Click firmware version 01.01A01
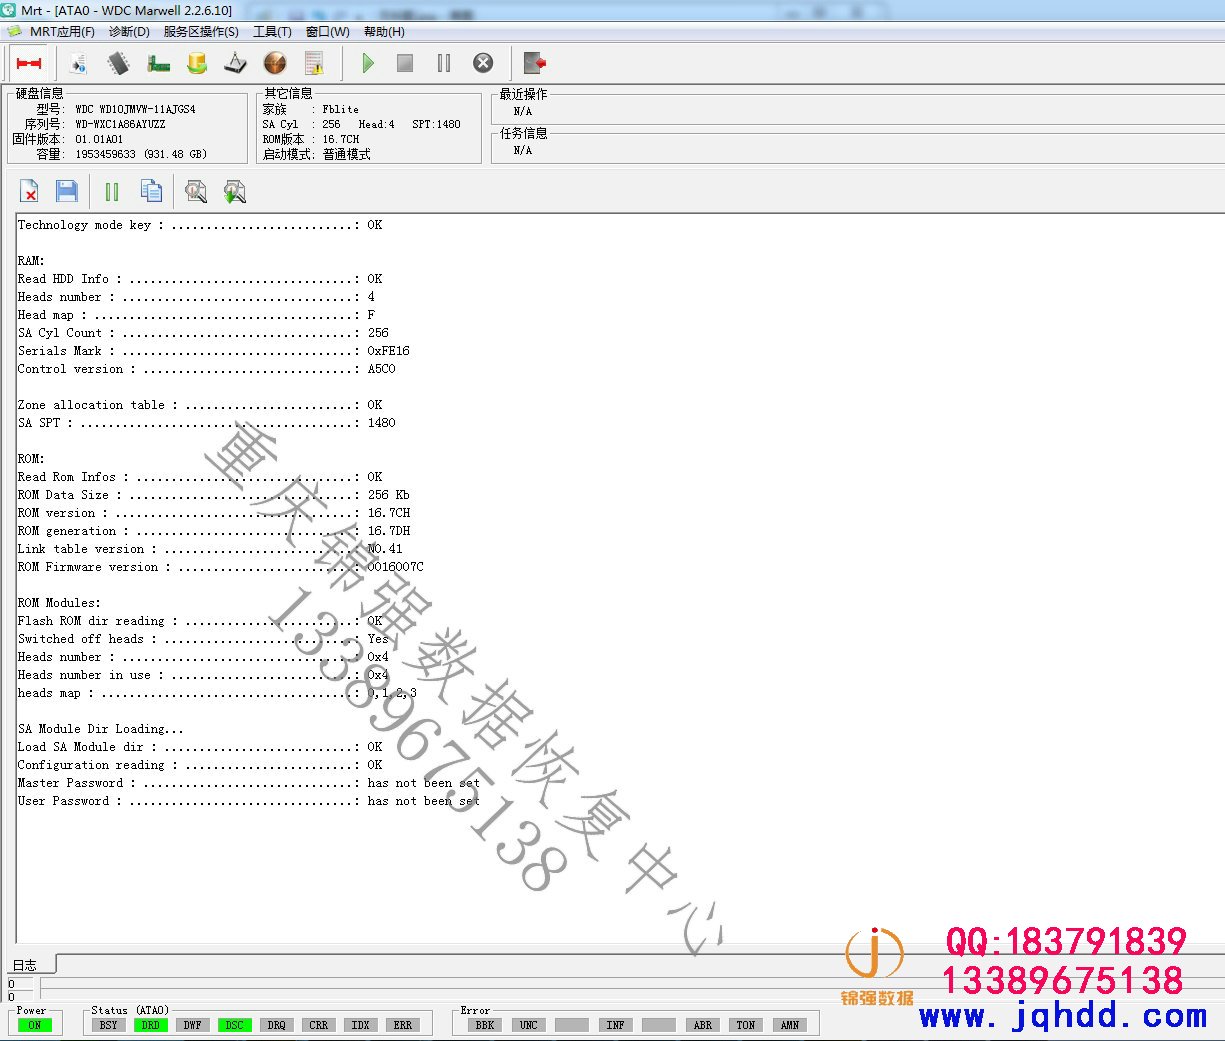 click(x=99, y=140)
